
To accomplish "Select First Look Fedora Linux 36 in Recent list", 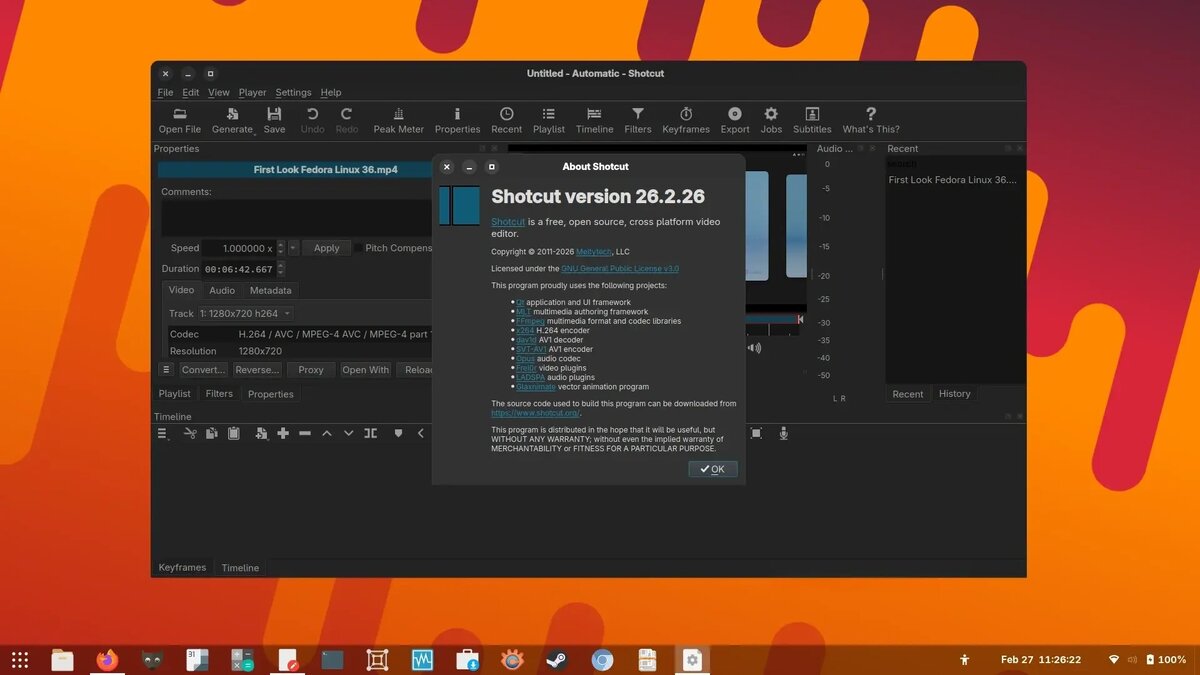I will tap(952, 180).
